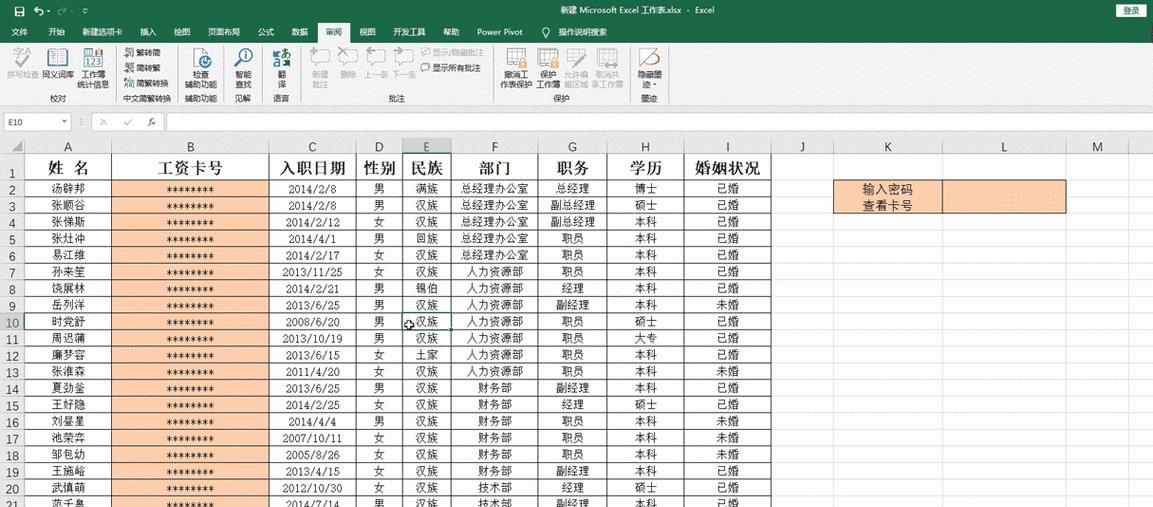The height and width of the screenshot is (507, 1153).
Task: Click the fx insert function button
Action: [x=151, y=122]
